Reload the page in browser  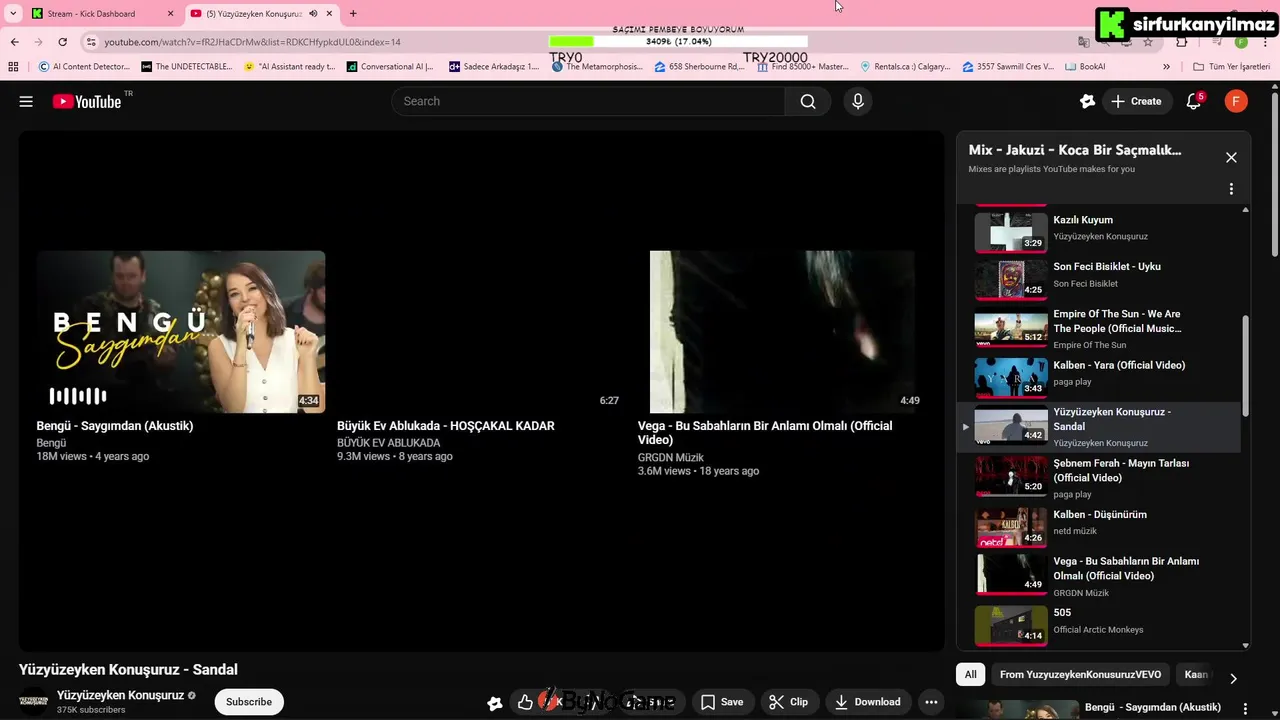pyautogui.click(x=62, y=42)
